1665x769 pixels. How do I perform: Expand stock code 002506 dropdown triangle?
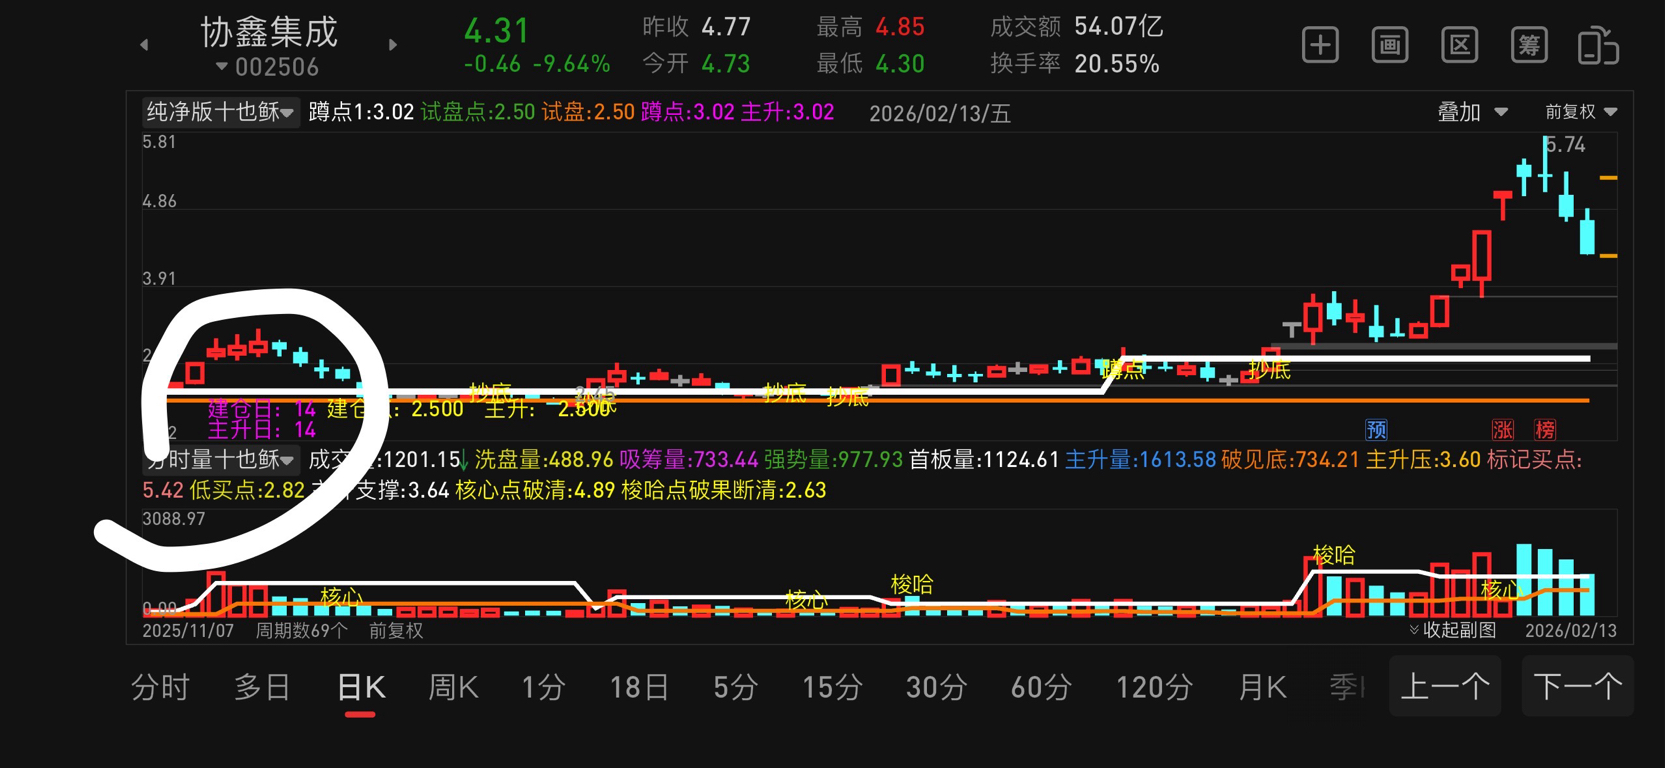(x=222, y=67)
